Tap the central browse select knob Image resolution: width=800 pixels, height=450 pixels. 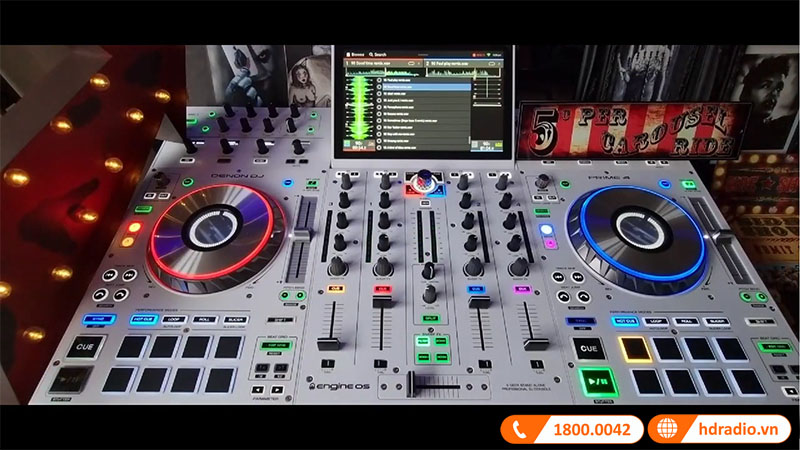coord(424,179)
